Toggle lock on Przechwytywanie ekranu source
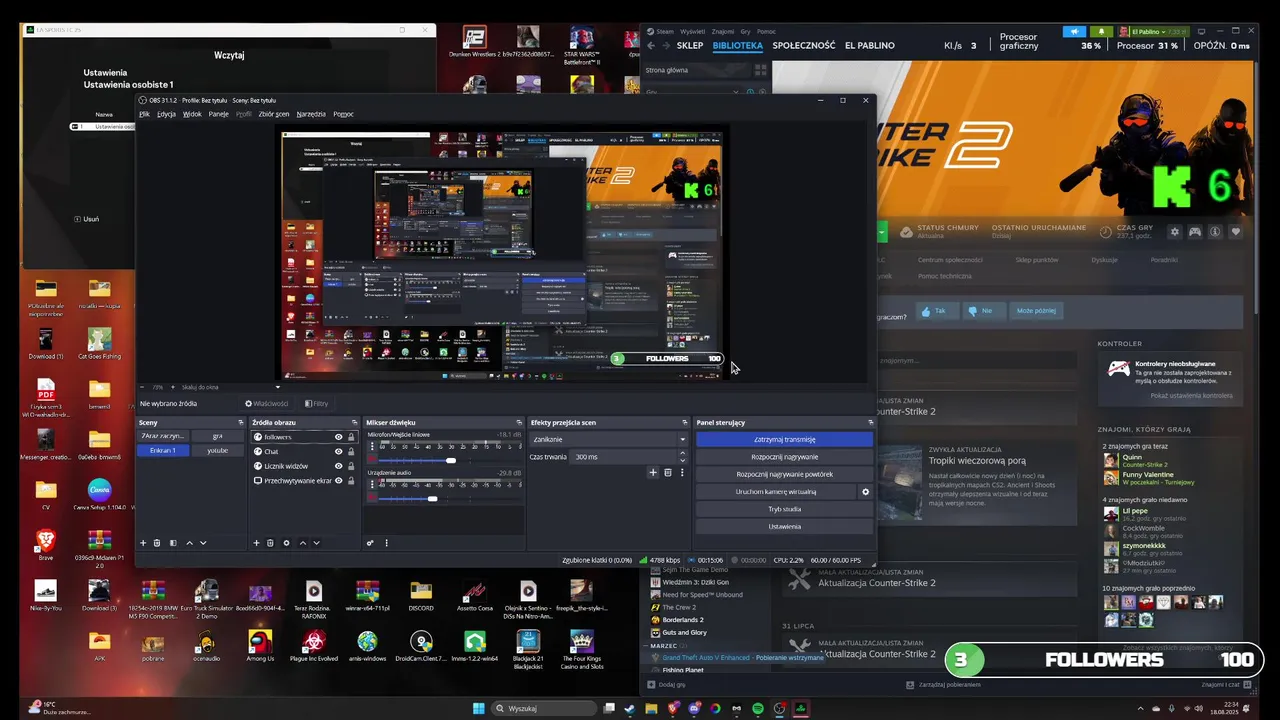 351,481
